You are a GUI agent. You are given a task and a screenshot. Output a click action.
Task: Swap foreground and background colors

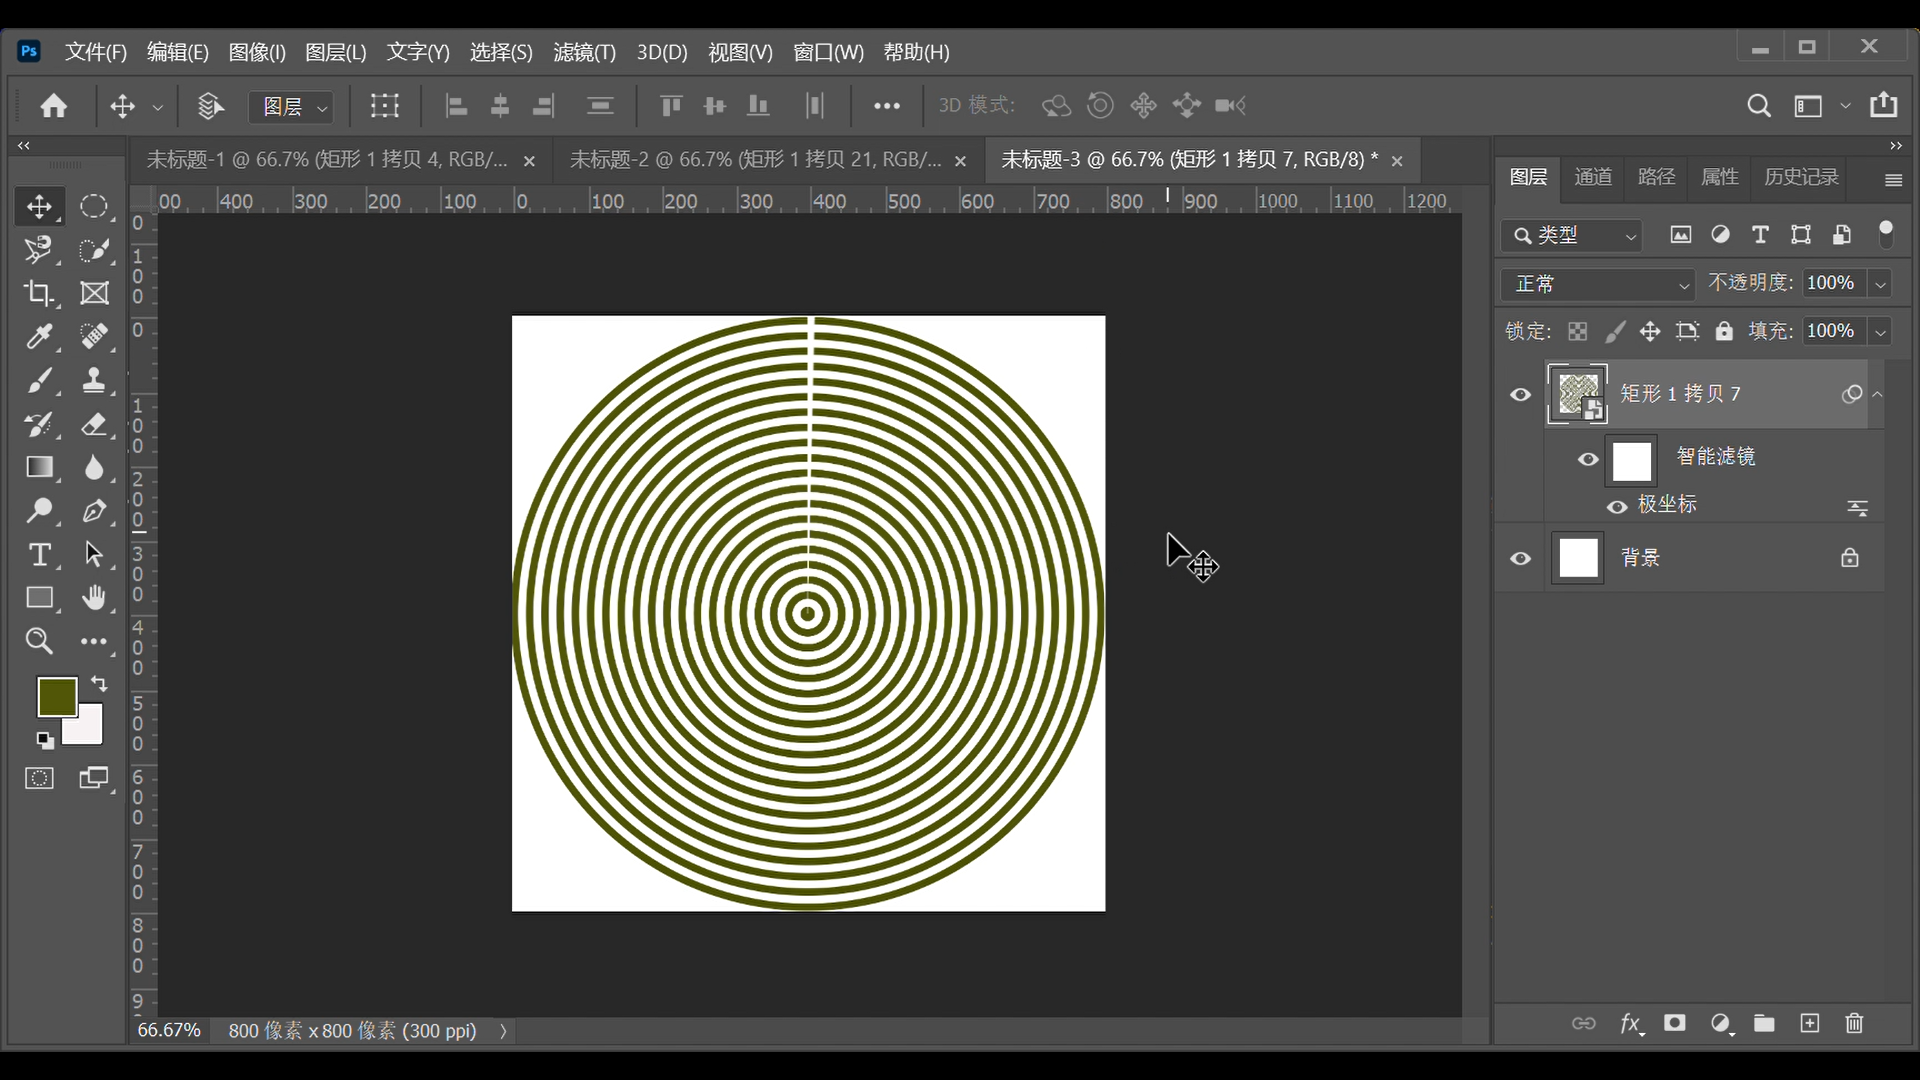coord(99,684)
